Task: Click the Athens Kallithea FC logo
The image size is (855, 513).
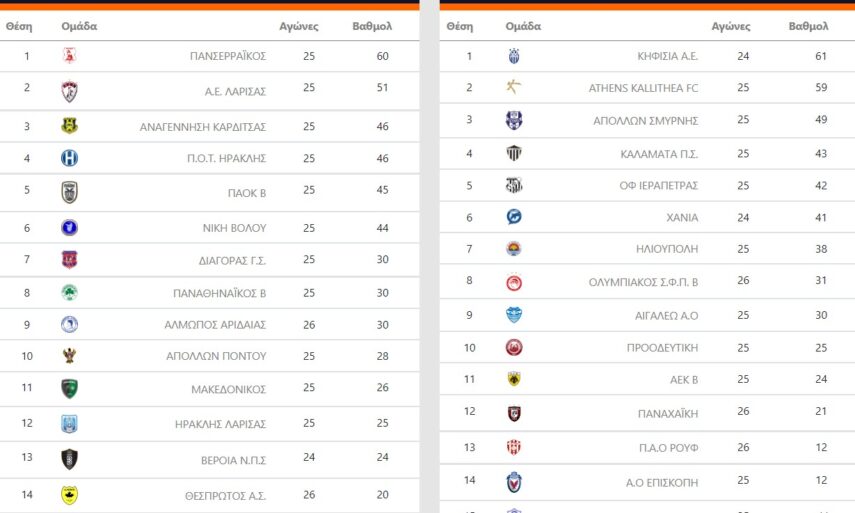Action: click(514, 88)
